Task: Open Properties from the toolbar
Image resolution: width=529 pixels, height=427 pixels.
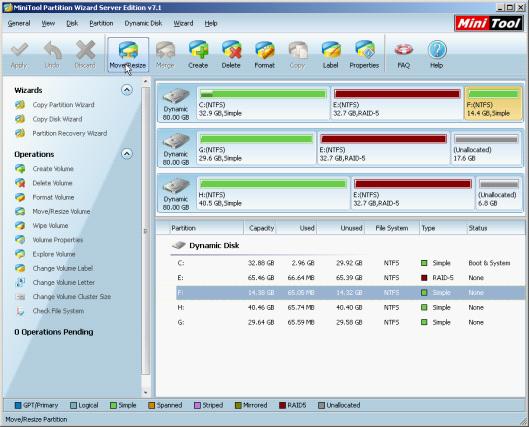Action: [x=364, y=55]
